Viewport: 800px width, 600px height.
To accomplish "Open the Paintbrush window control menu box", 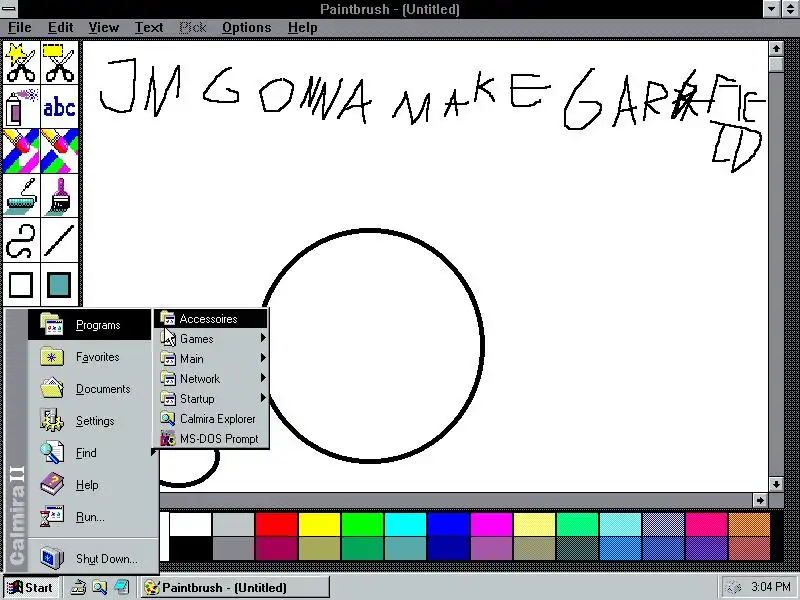I will tap(9, 8).
